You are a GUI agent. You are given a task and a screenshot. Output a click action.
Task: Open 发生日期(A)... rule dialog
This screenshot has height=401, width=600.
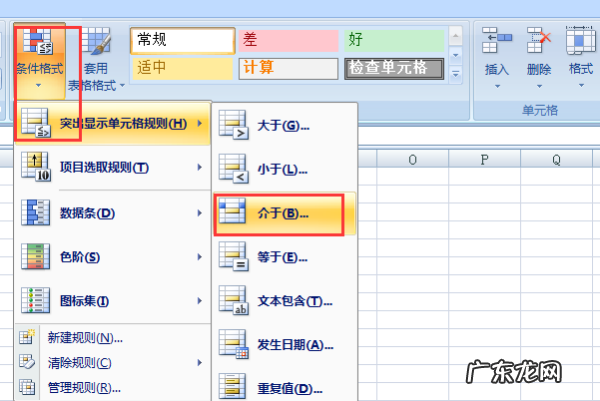[285, 345]
